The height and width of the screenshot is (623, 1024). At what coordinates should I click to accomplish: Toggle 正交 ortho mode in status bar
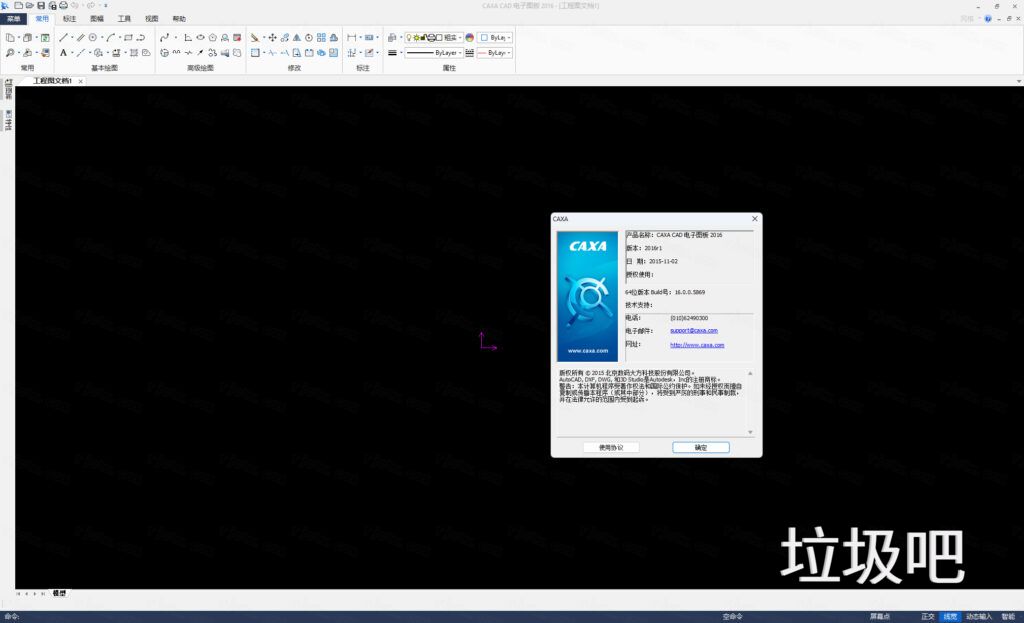point(927,617)
